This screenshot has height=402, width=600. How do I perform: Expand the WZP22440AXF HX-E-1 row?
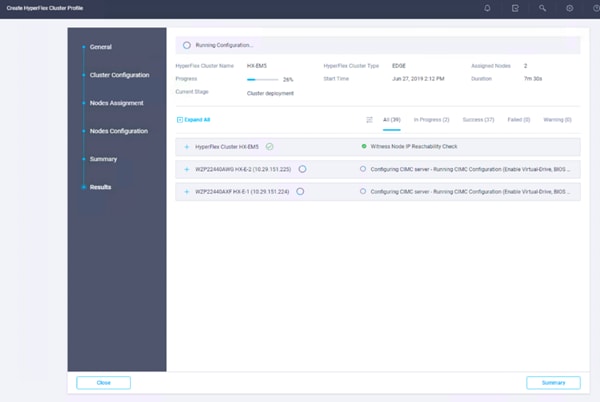tap(187, 192)
